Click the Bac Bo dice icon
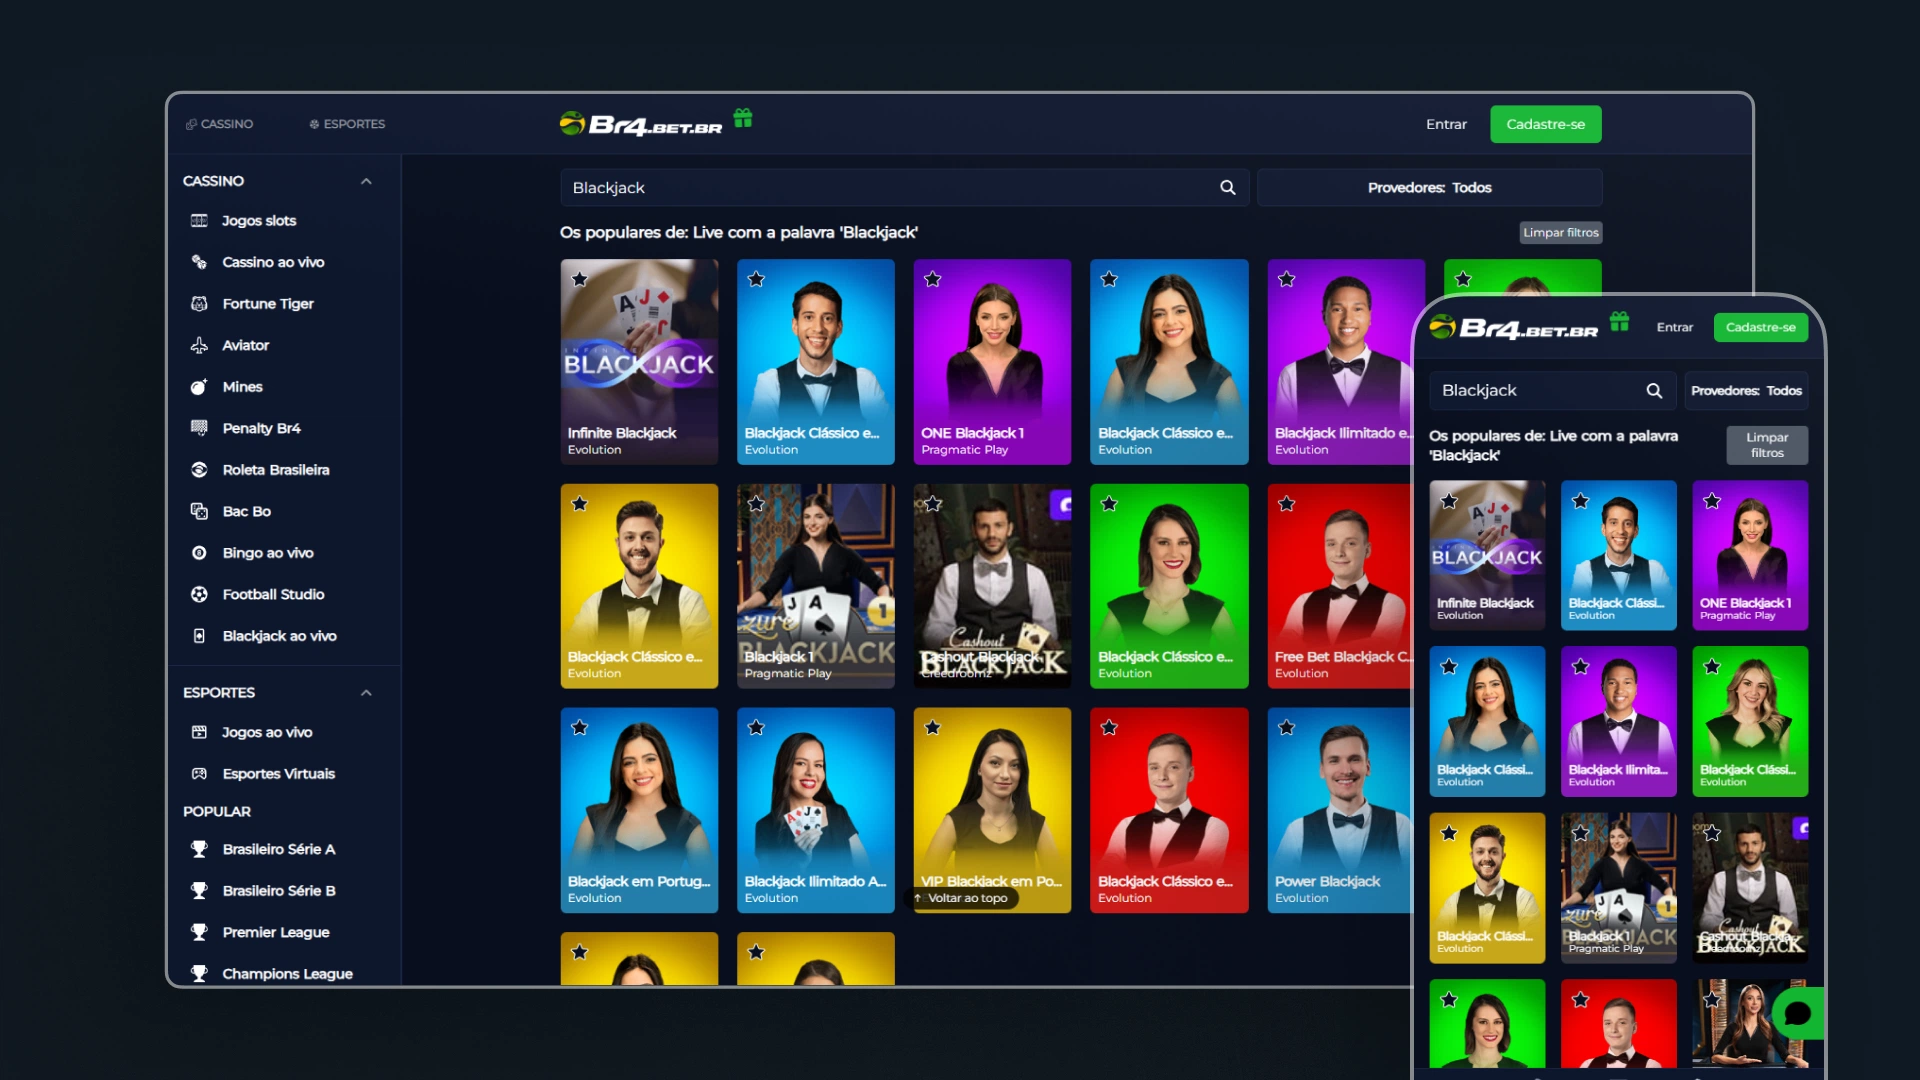This screenshot has height=1080, width=1920. 199,511
